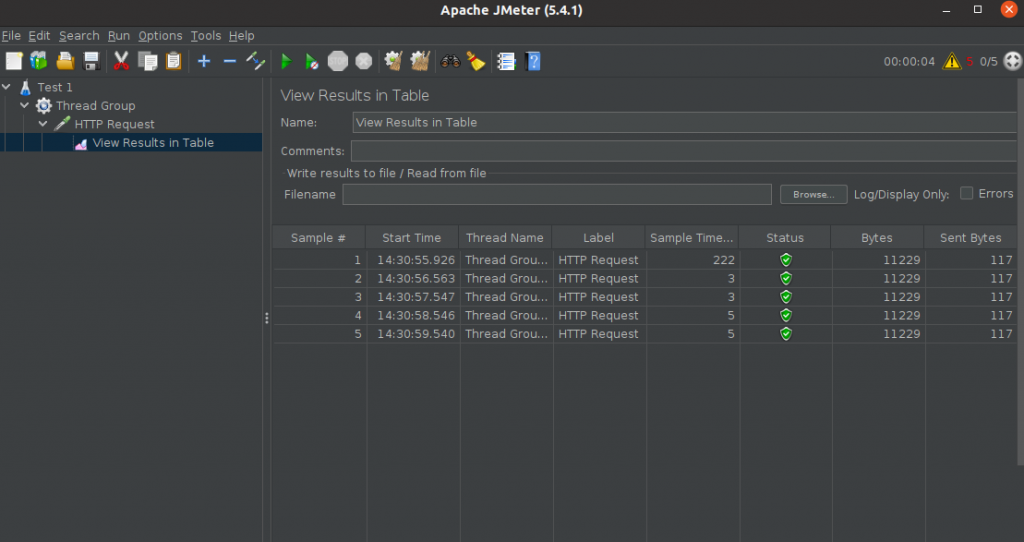This screenshot has height=542, width=1024.
Task: Click Start no pauses icon
Action: click(x=312, y=62)
